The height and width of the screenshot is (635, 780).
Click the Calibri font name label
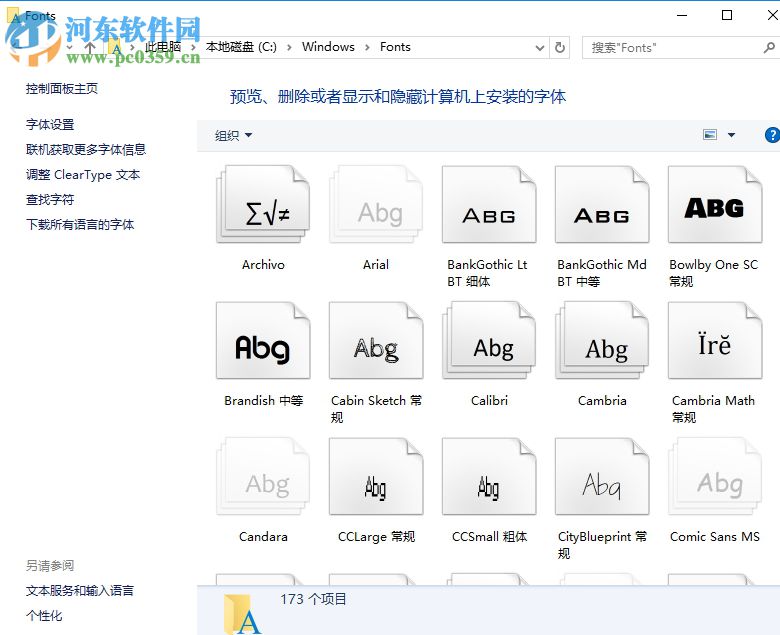click(x=489, y=400)
